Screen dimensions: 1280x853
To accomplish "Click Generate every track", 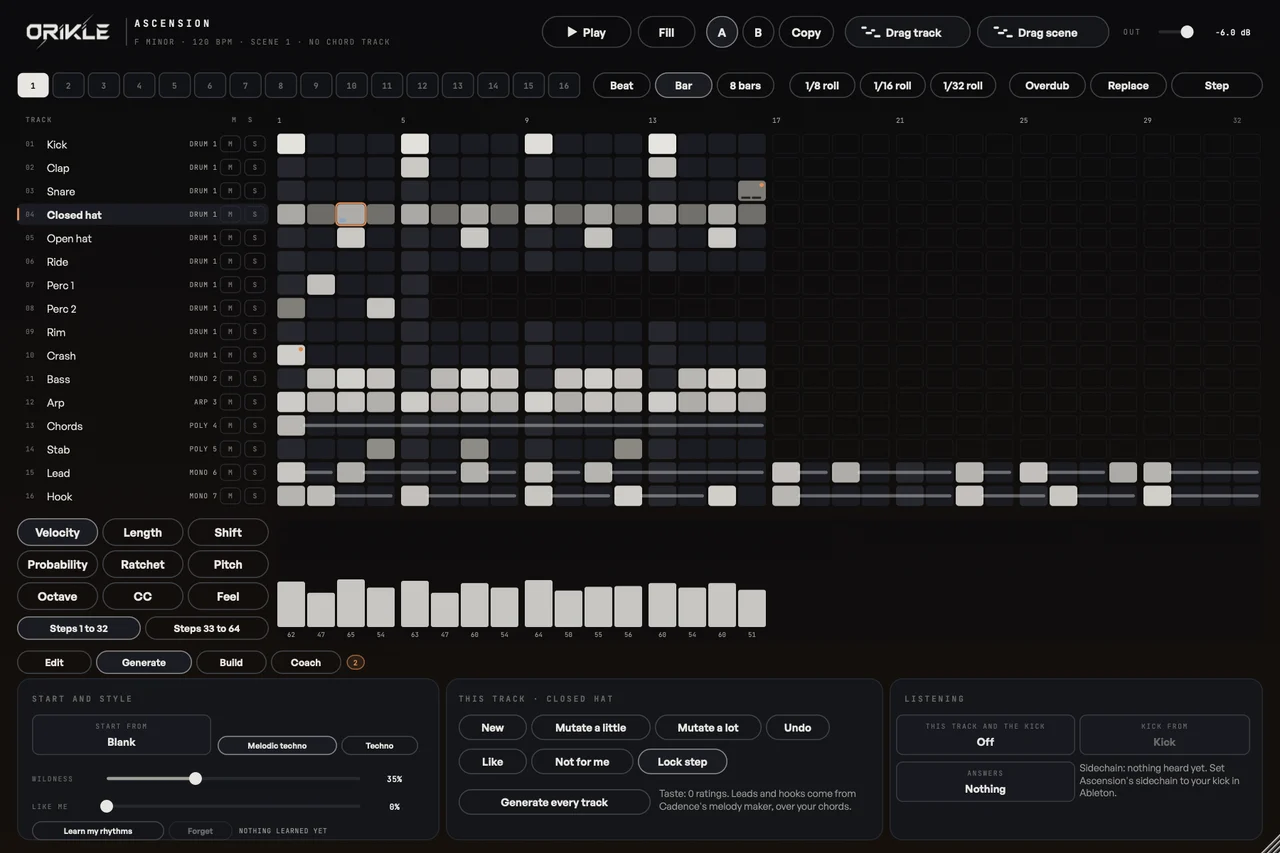I will 554,802.
